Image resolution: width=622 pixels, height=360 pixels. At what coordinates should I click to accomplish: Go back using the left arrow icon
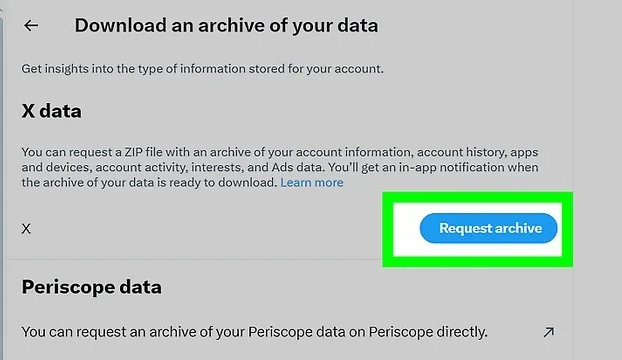(31, 25)
